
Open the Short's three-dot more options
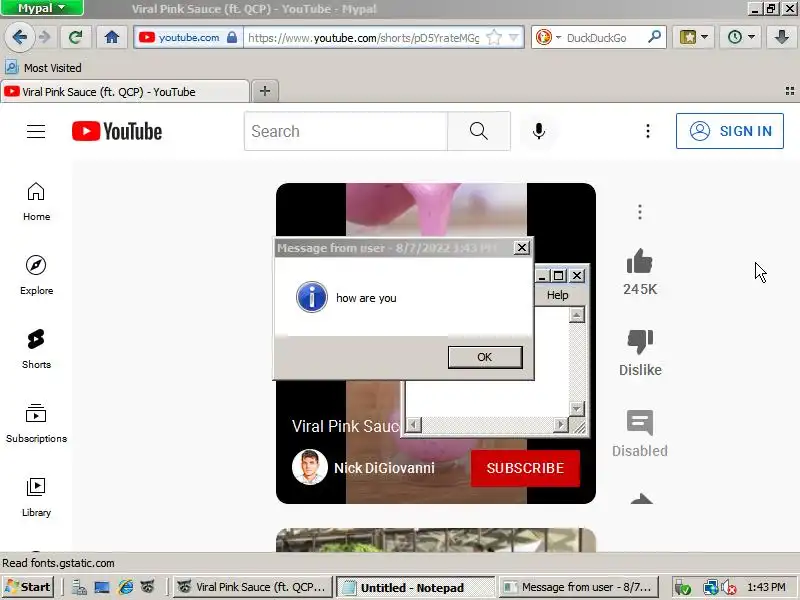tap(640, 212)
